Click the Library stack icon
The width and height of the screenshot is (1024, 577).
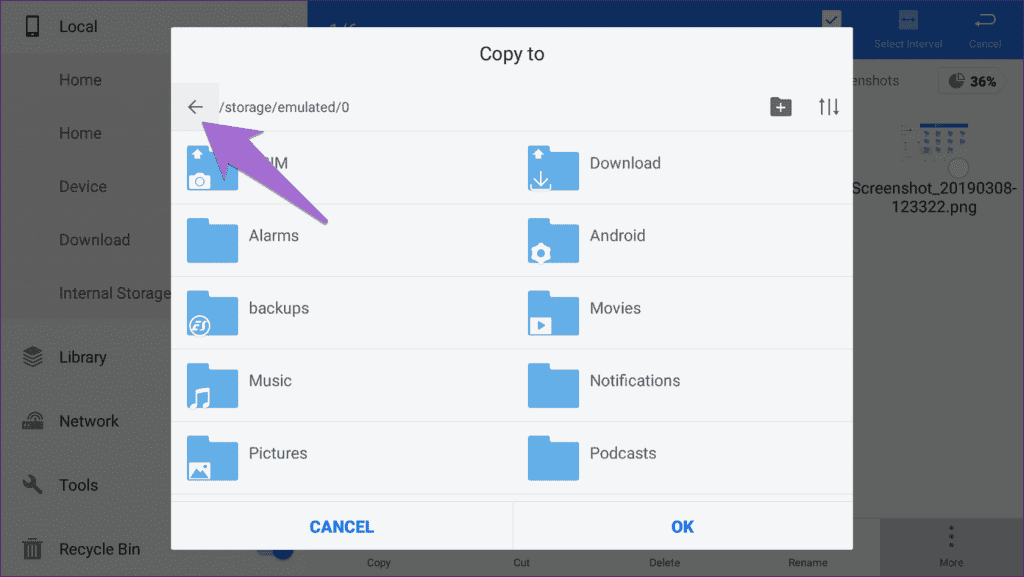(32, 356)
